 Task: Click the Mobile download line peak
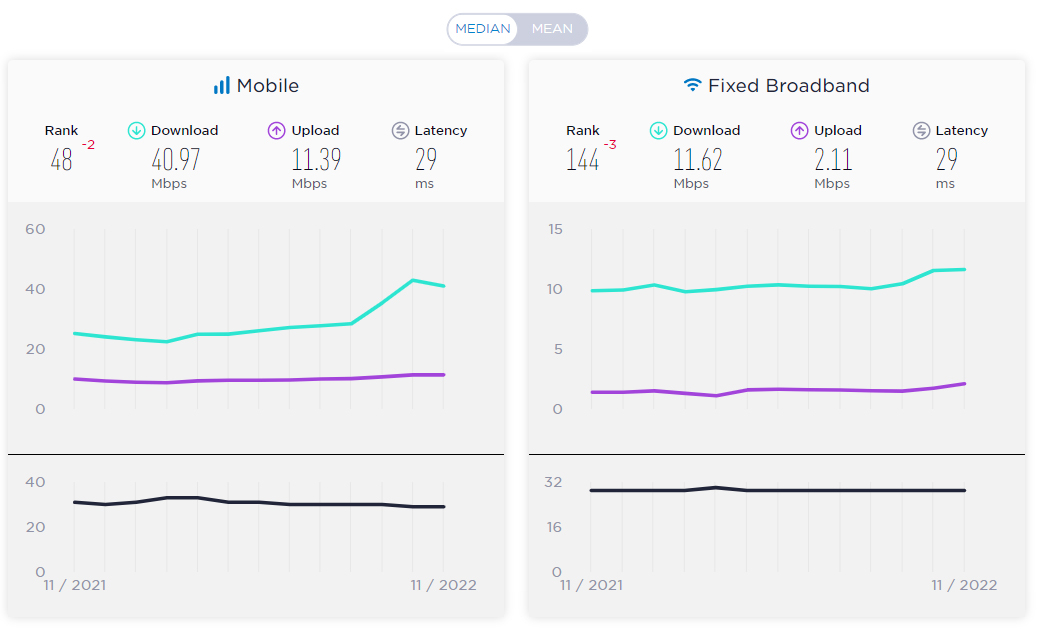[413, 281]
